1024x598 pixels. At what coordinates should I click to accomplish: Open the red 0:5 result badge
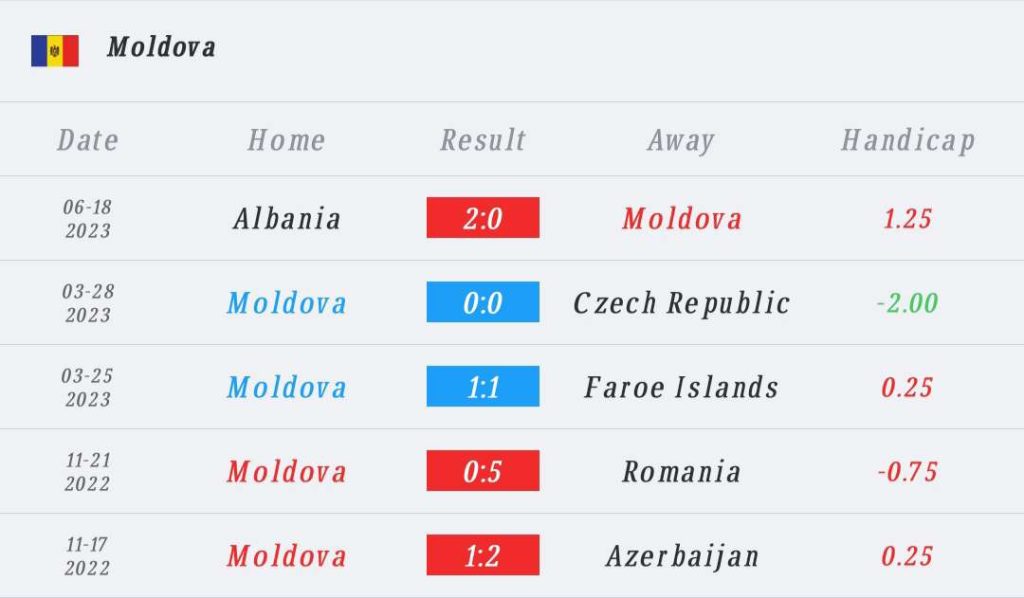click(x=483, y=471)
